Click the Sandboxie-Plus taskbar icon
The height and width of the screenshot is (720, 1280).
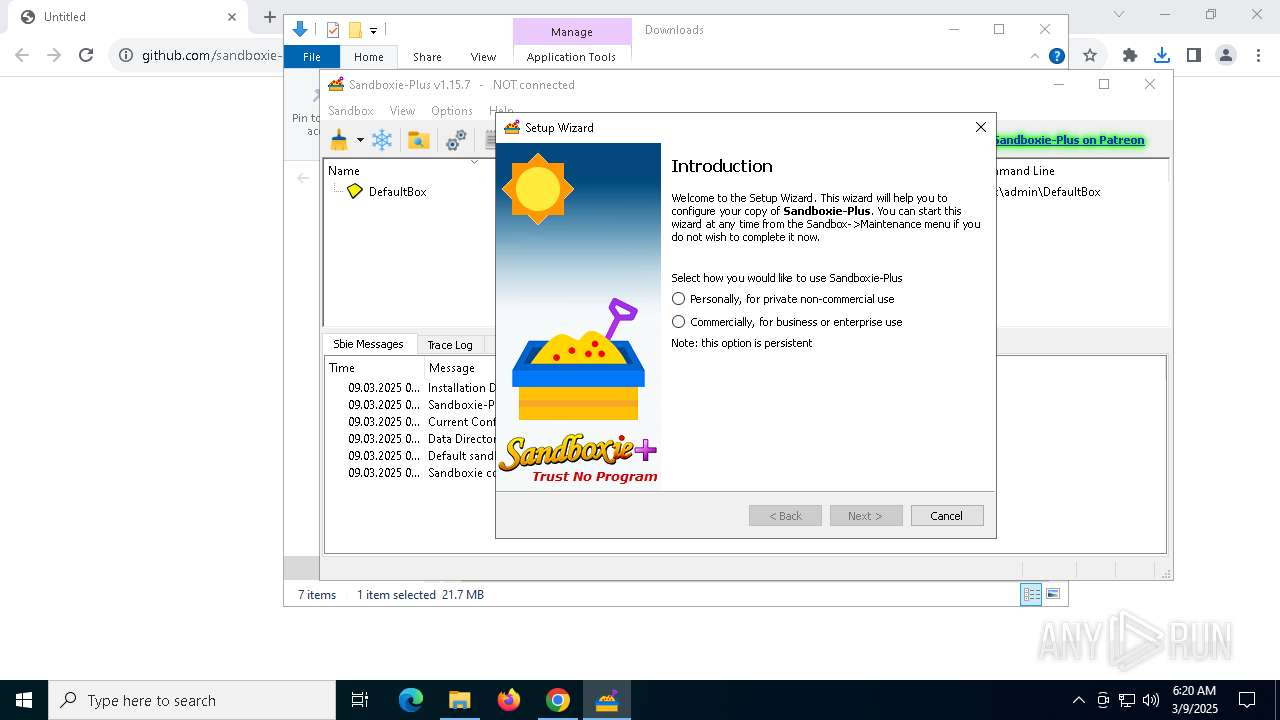pyautogui.click(x=607, y=700)
